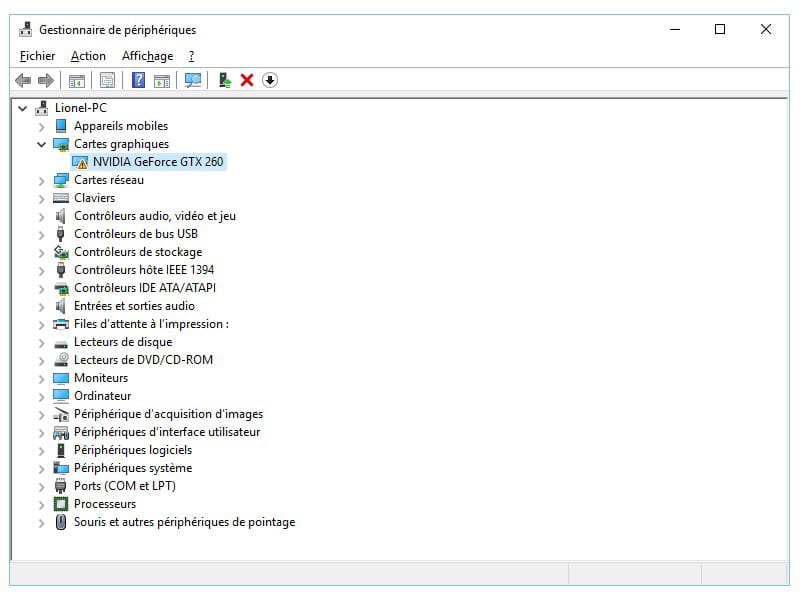Click the warning icon beside NVIDIA GeForce GTX 260
The height and width of the screenshot is (600, 800).
pyautogui.click(x=80, y=162)
